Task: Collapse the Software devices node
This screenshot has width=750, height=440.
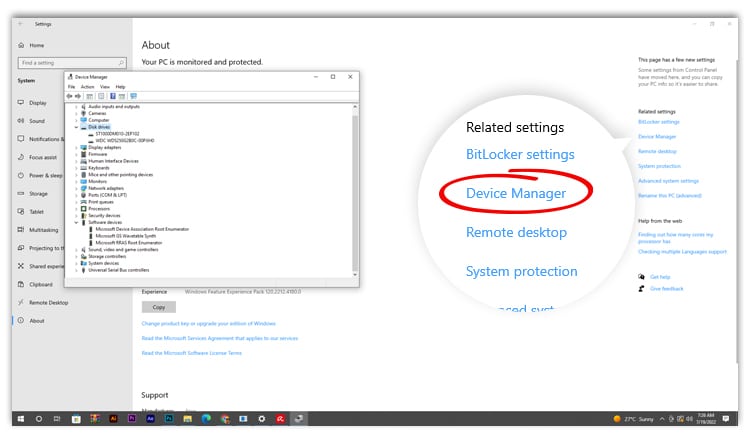Action: click(x=76, y=222)
